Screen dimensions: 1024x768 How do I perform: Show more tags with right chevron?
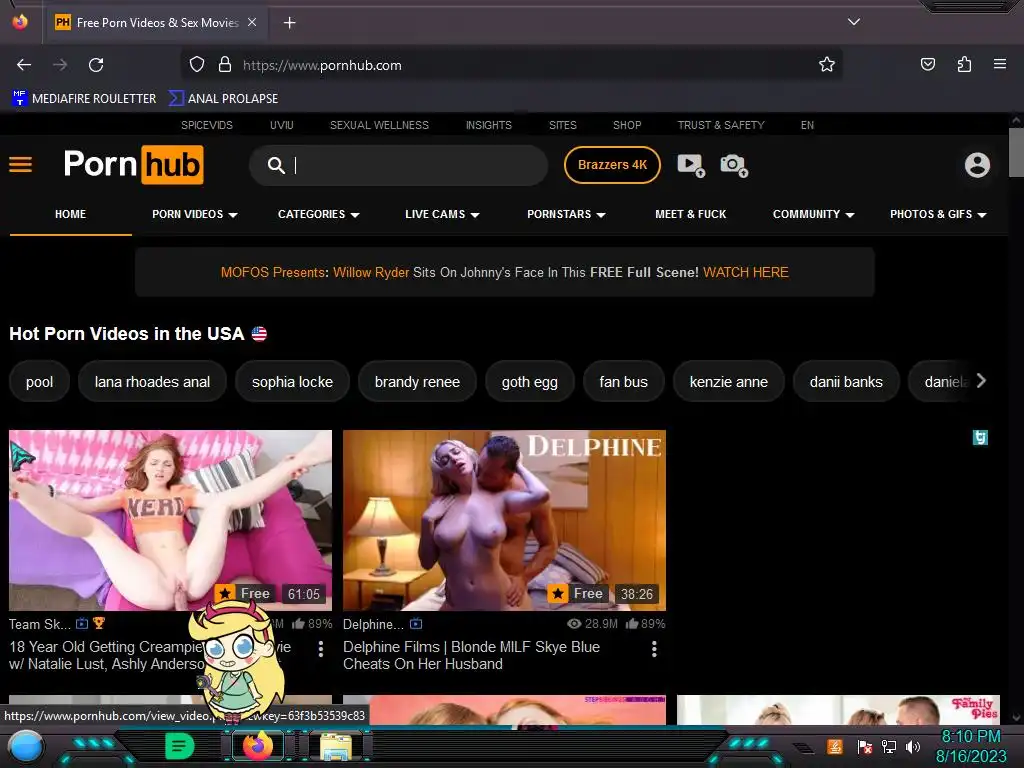tap(981, 381)
